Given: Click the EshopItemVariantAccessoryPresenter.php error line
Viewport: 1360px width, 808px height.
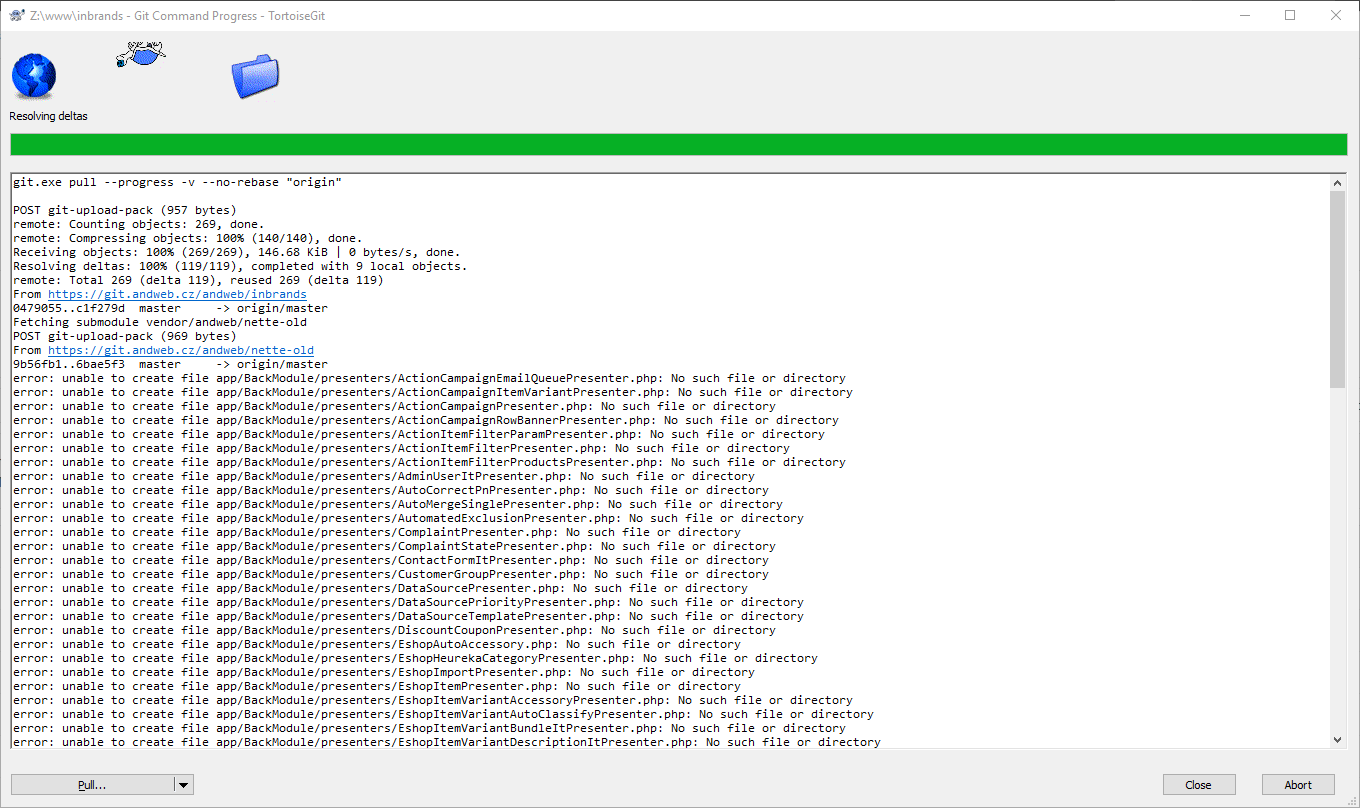Looking at the screenshot, I should tap(433, 701).
